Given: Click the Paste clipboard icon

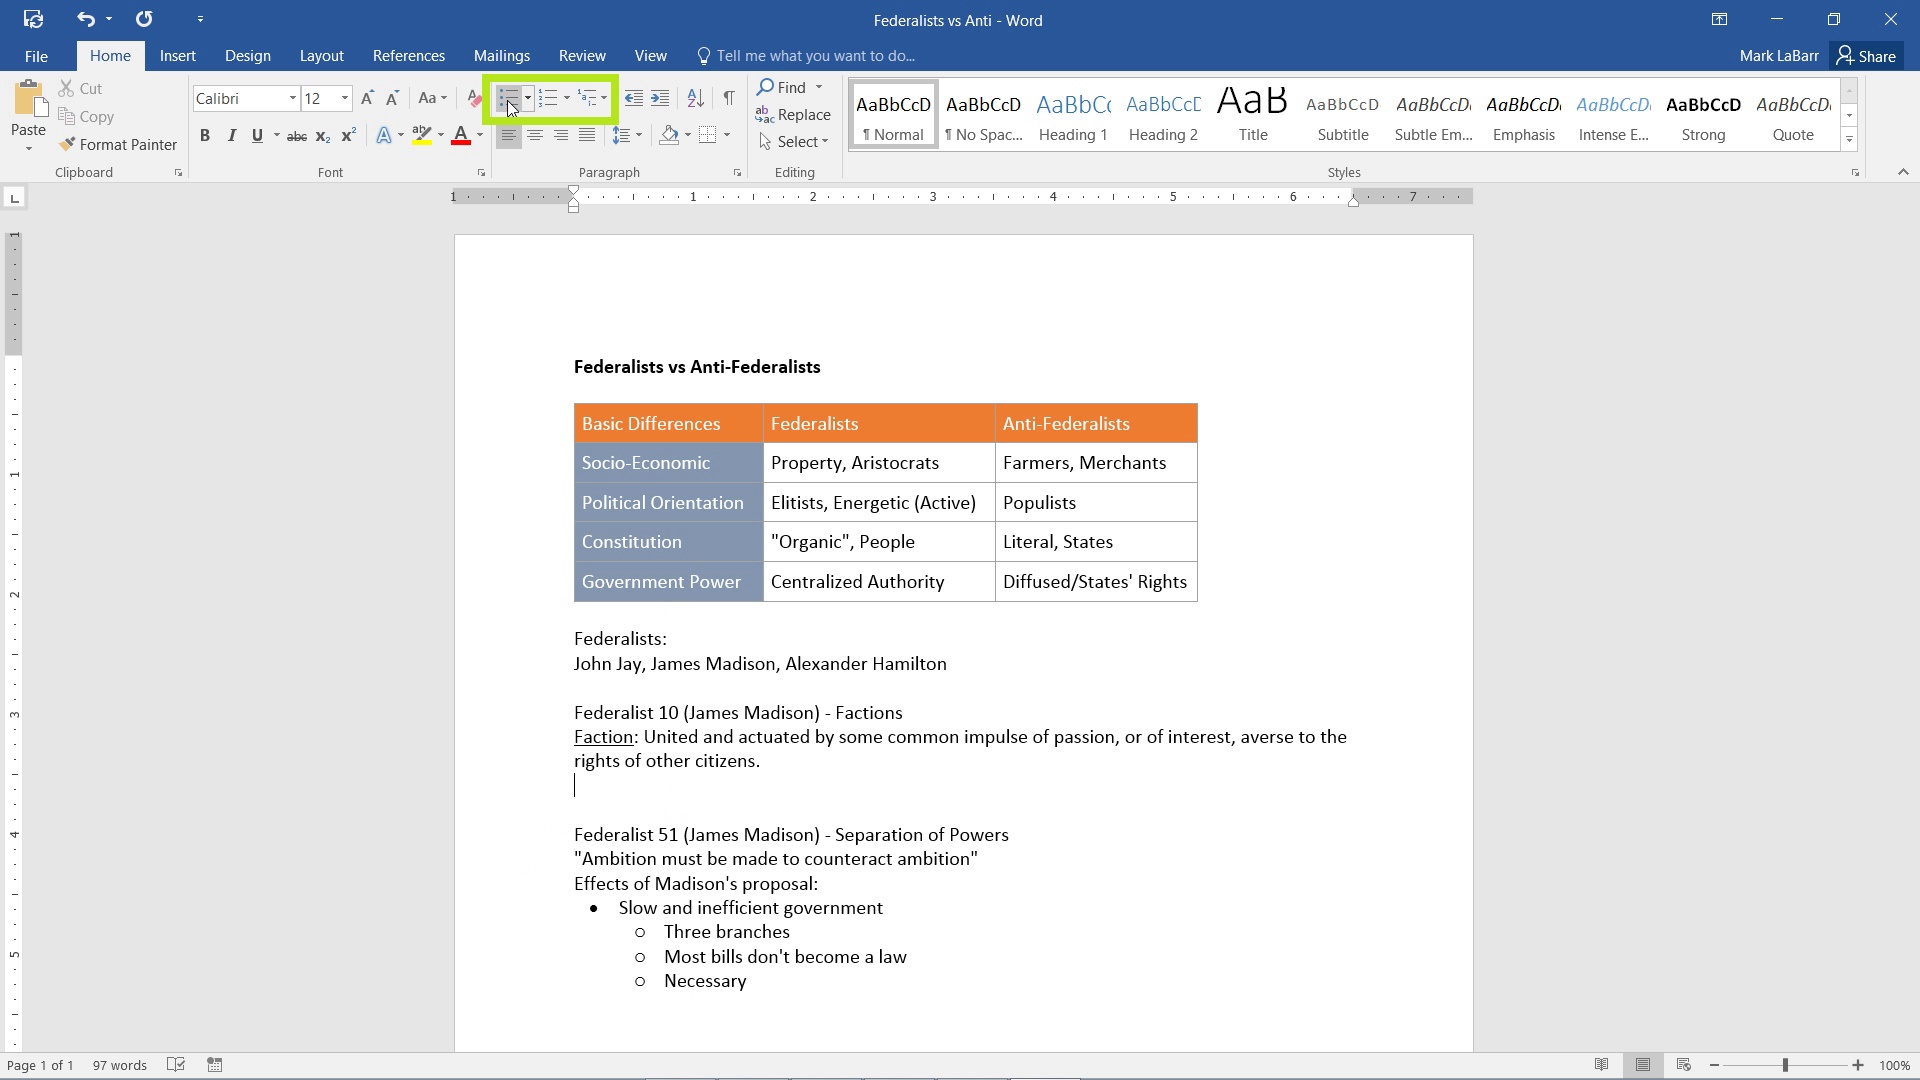Looking at the screenshot, I should coord(28,100).
